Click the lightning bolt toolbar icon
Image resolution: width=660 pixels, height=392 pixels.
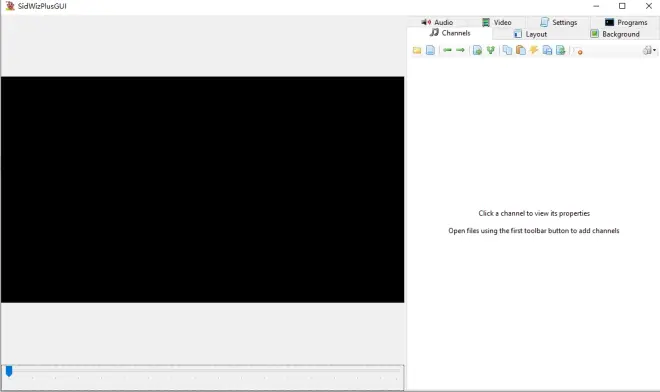(x=534, y=50)
